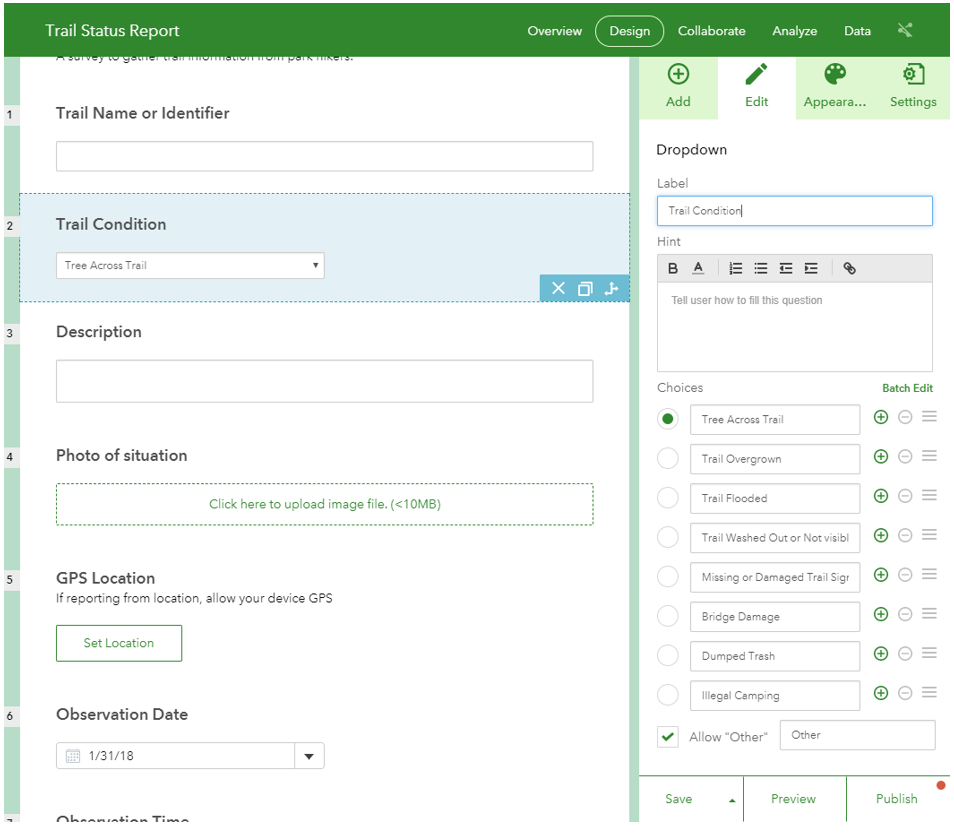The image size is (954, 834).
Task: Open the Trail Condition dropdown in the form
Action: click(190, 265)
